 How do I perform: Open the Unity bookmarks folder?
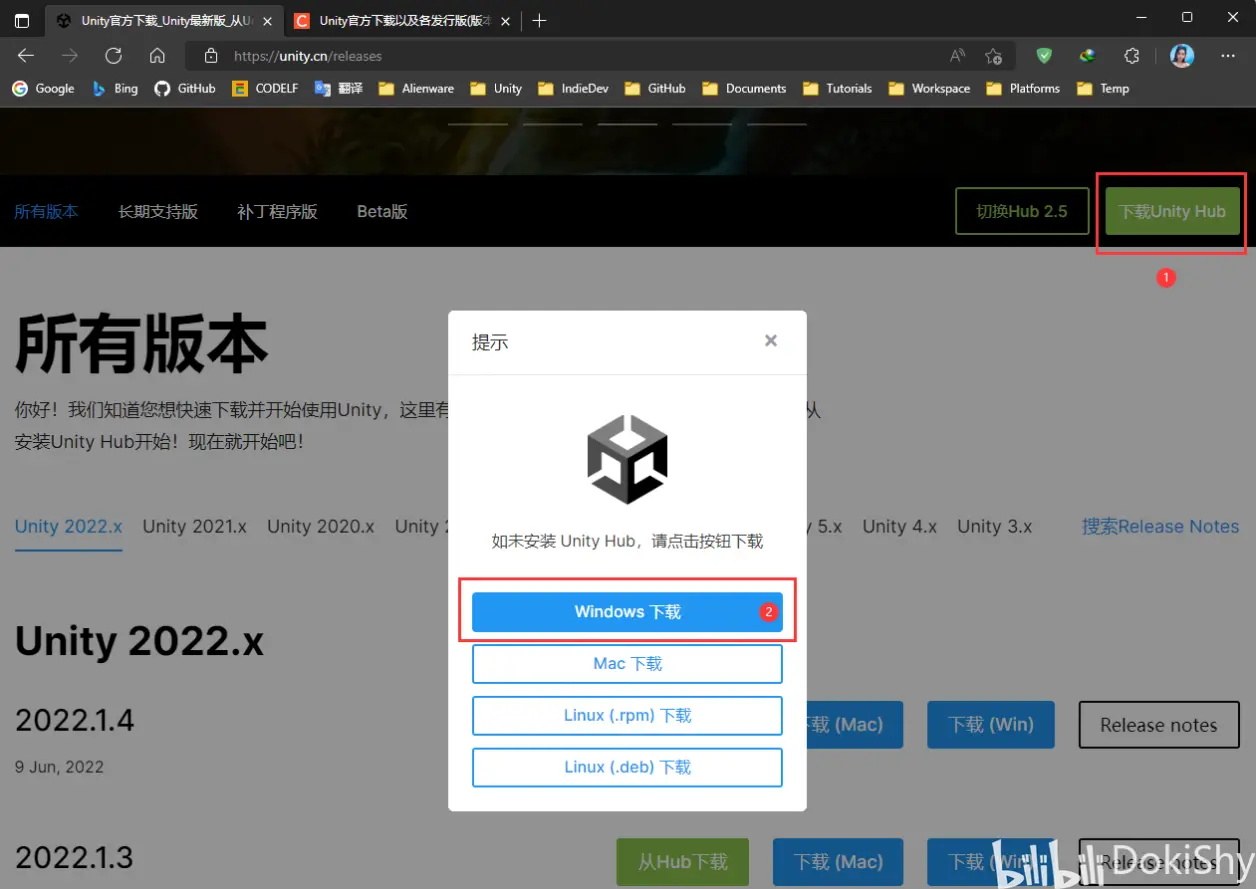point(496,88)
